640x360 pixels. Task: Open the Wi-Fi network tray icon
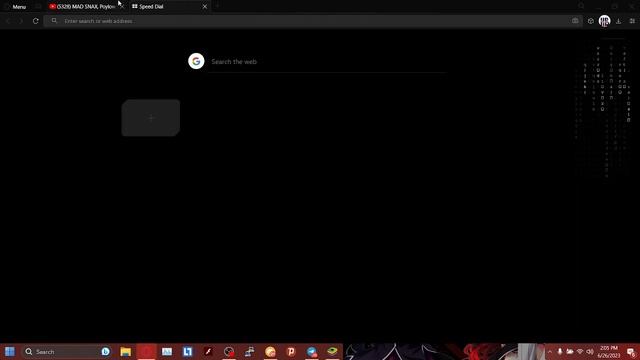(580, 351)
